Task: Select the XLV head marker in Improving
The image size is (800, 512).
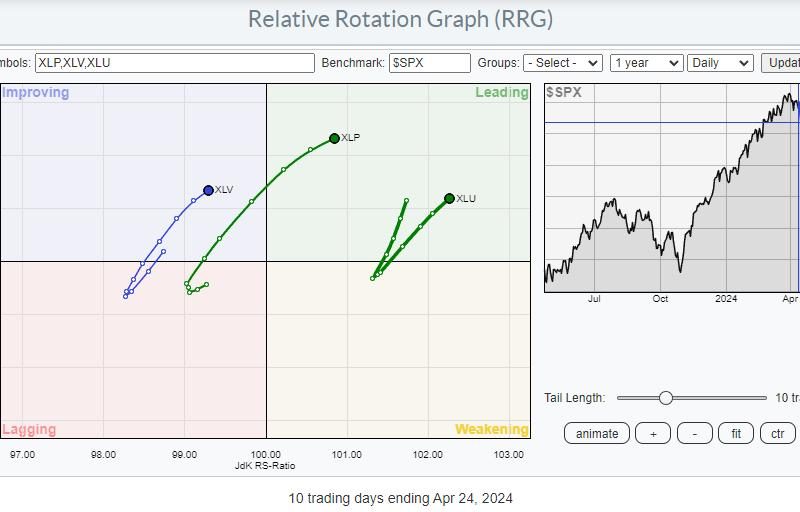Action: tap(208, 190)
